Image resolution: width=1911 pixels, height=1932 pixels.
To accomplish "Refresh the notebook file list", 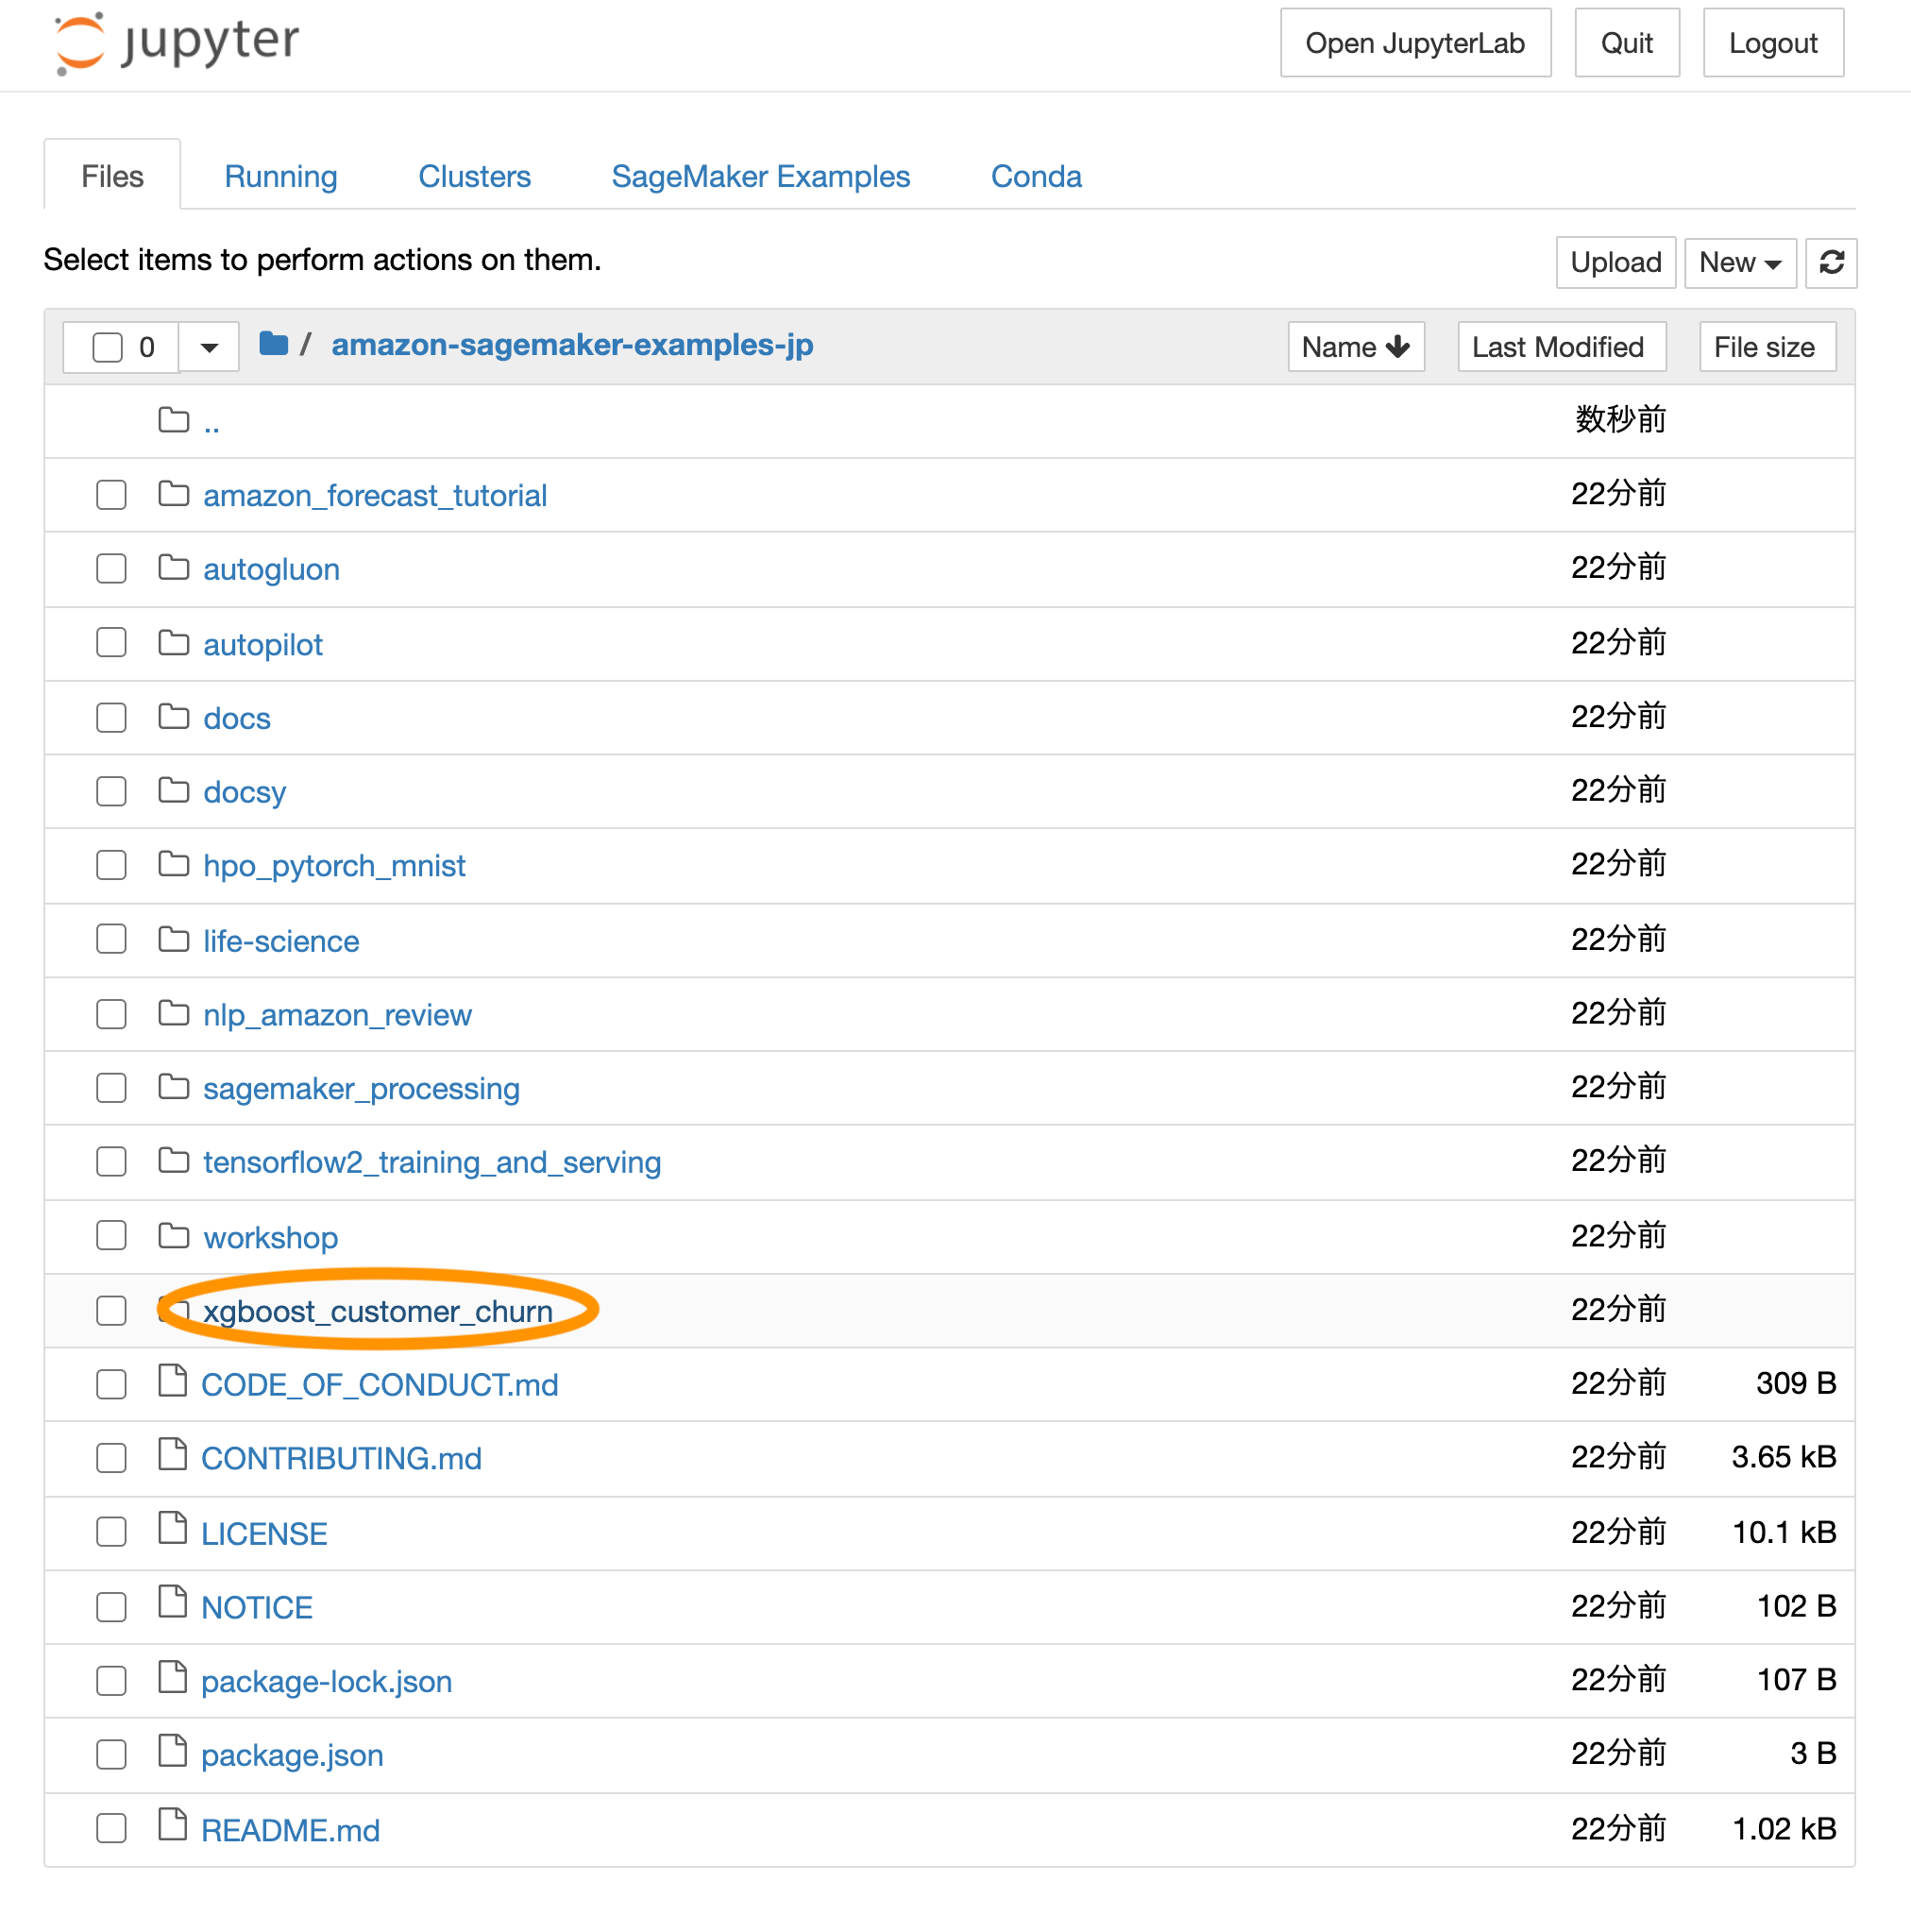I will coord(1830,263).
